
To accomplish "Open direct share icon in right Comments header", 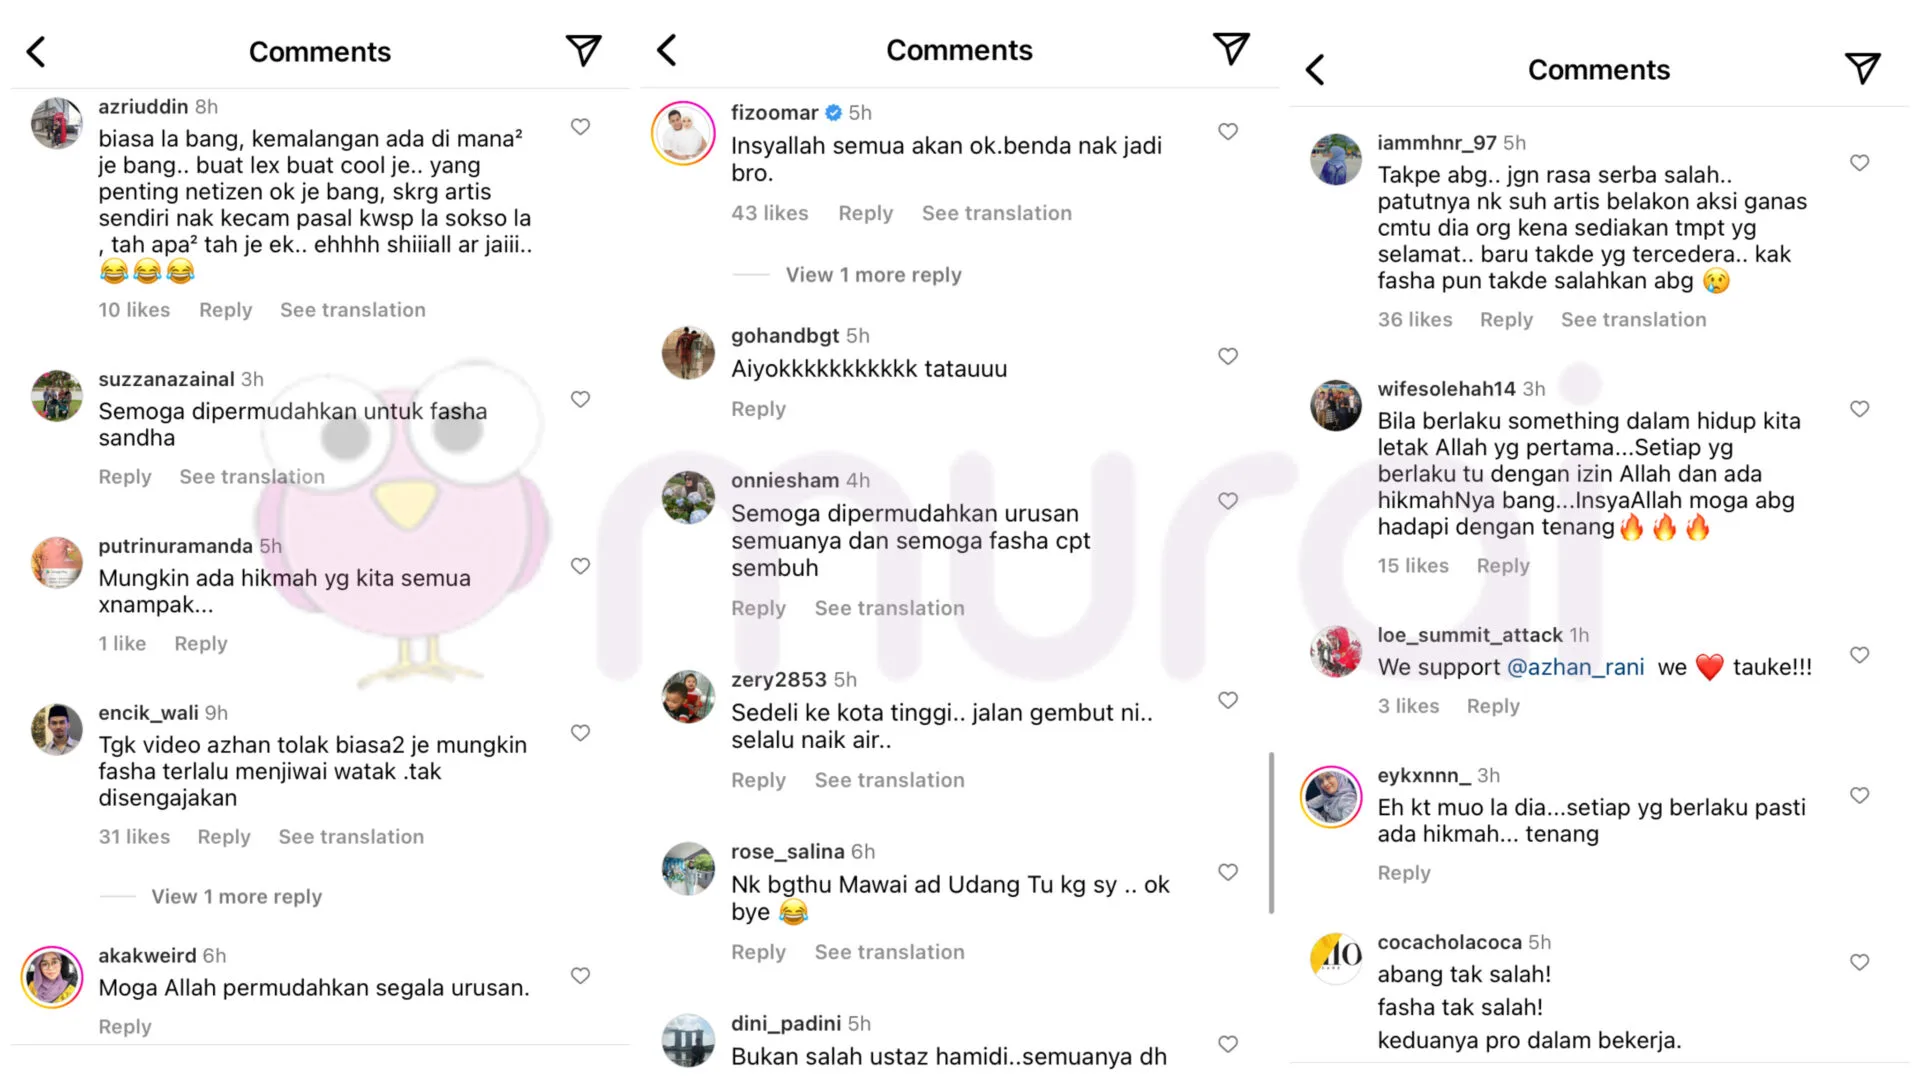I will tap(1862, 68).
